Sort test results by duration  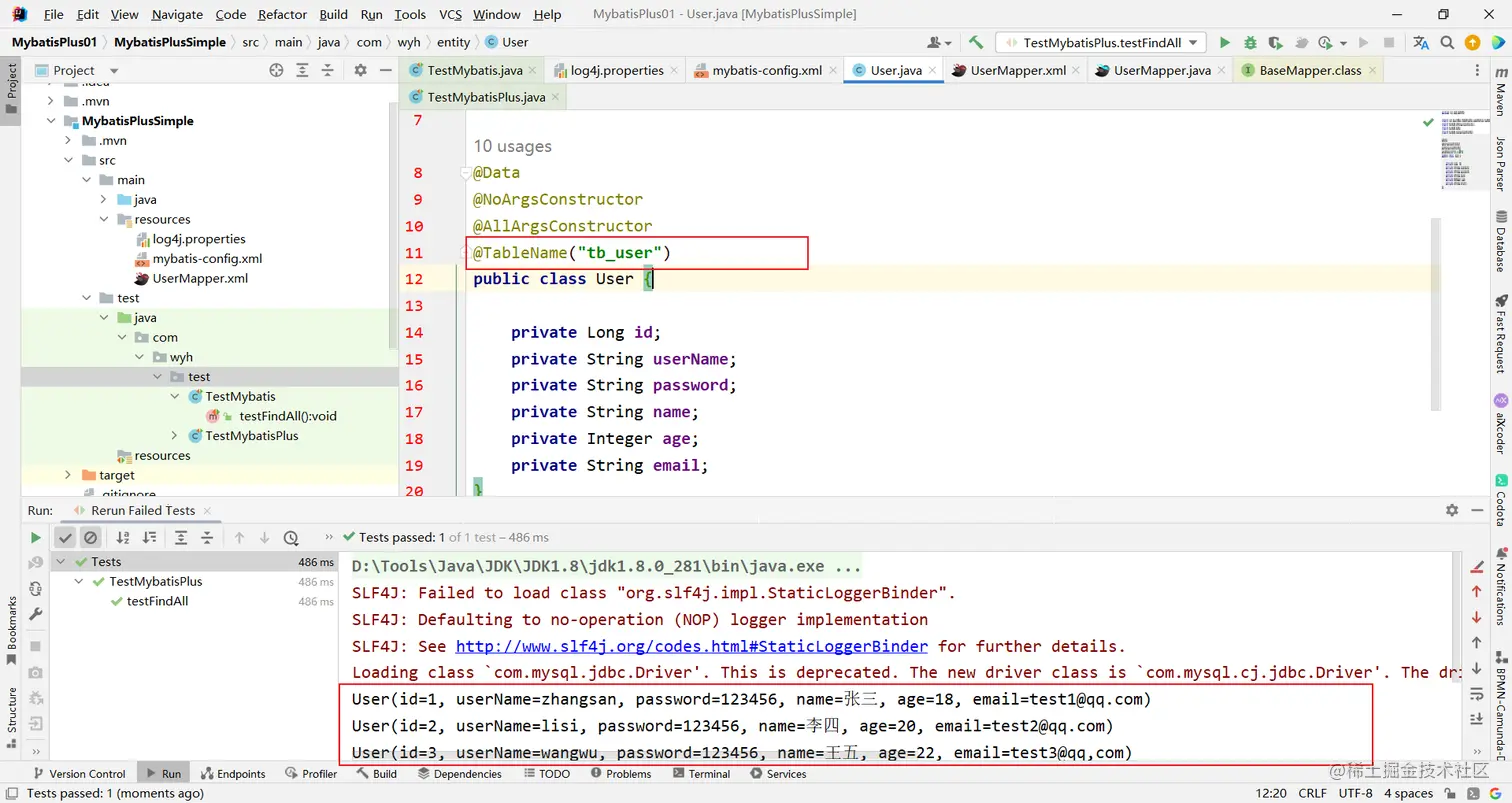149,537
